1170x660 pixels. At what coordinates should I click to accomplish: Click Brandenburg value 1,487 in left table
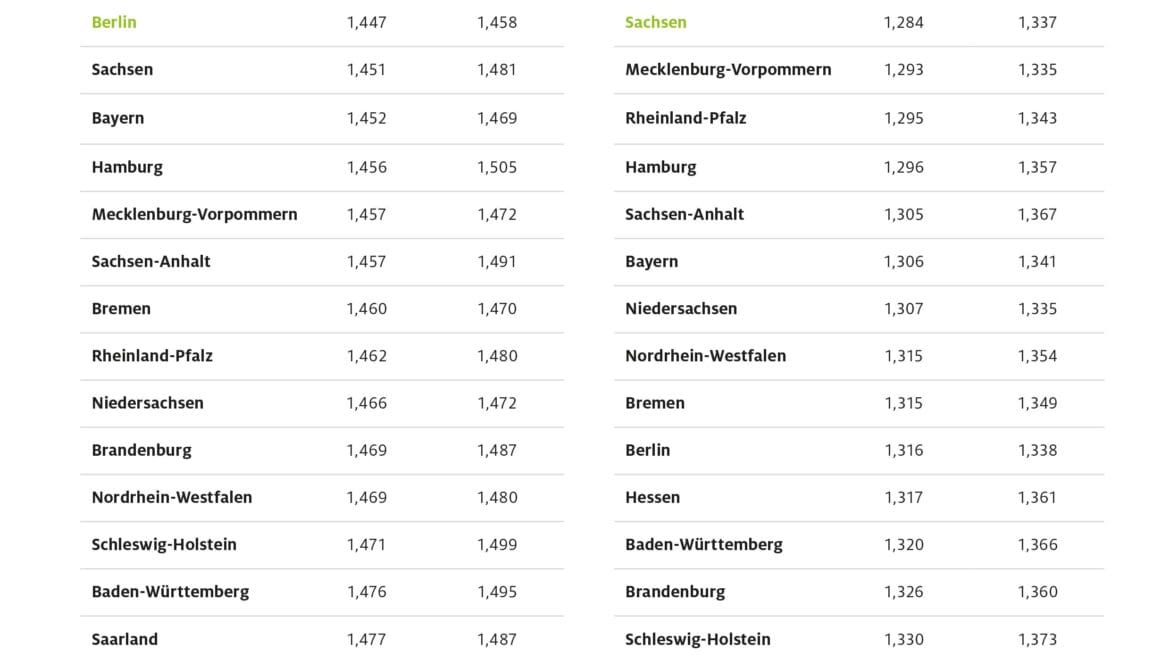pyautogui.click(x=497, y=450)
